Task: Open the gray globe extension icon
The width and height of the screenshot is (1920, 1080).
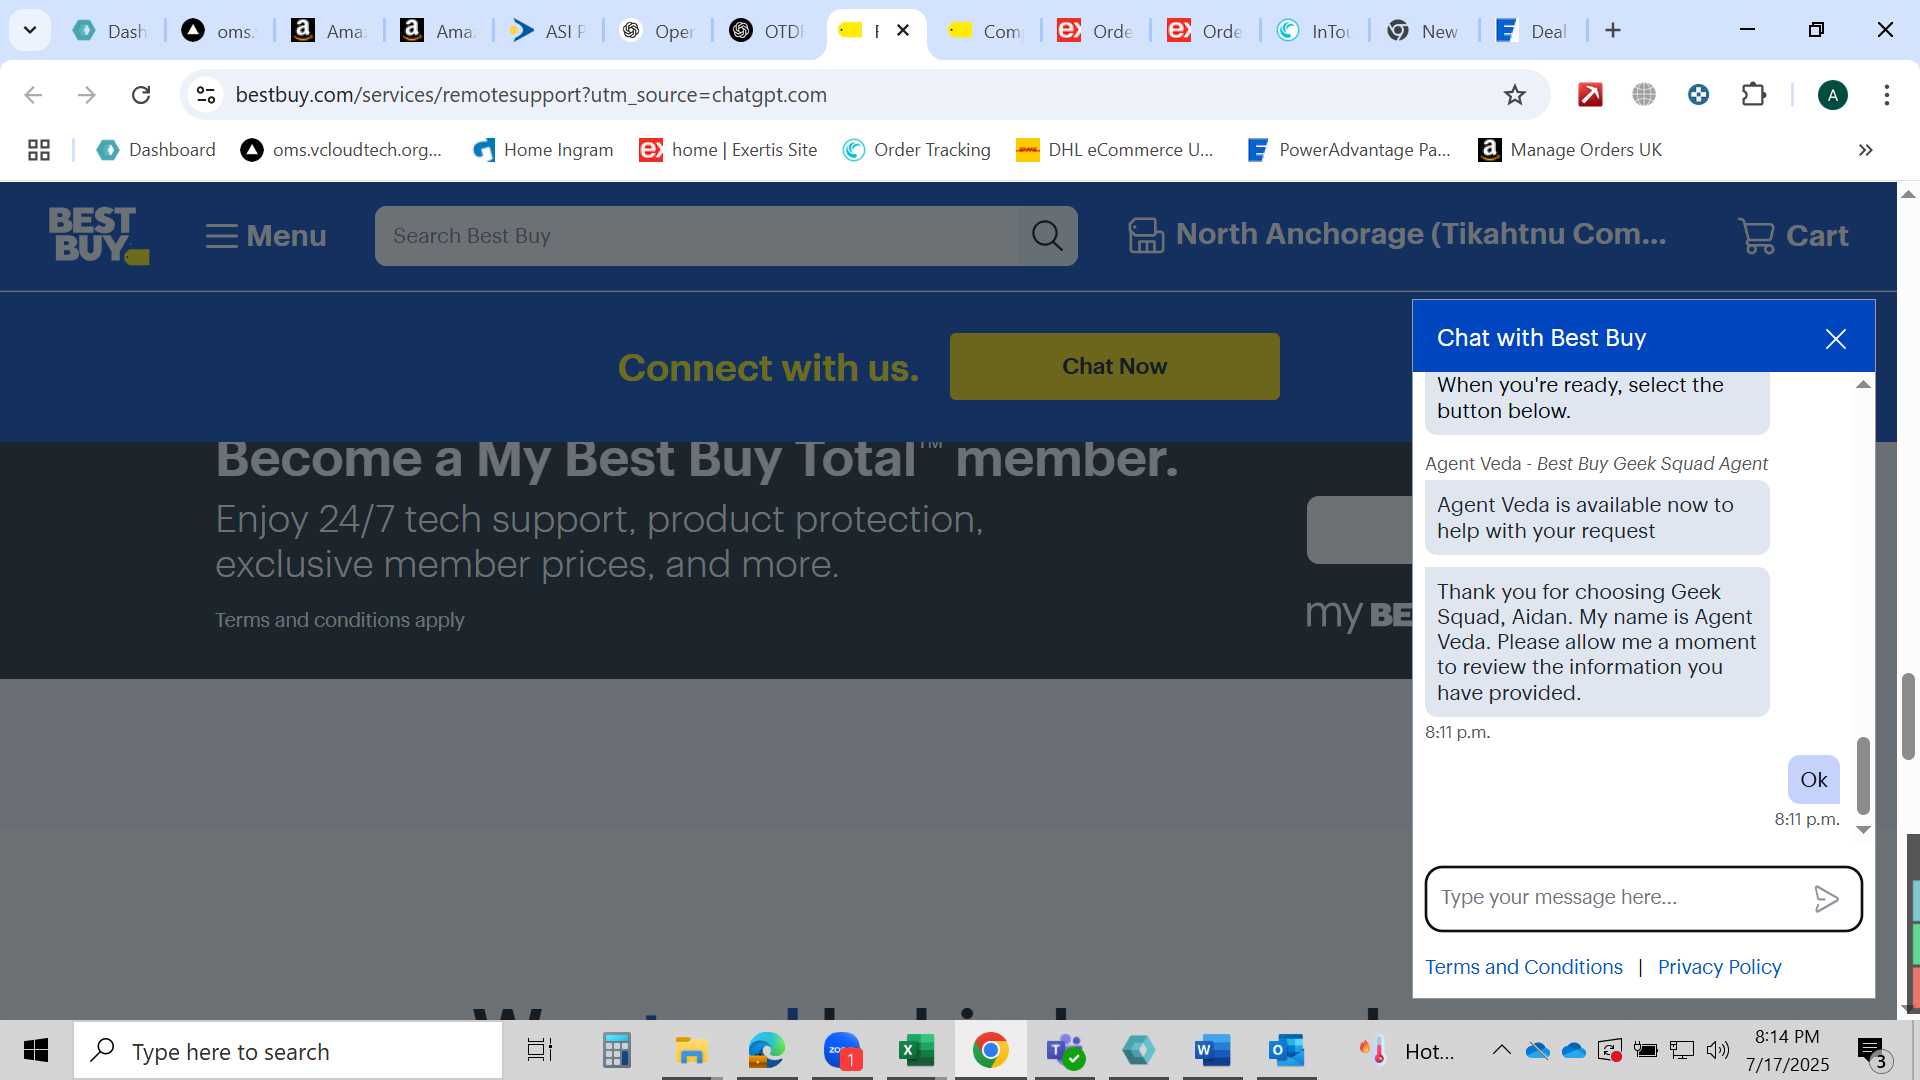Action: point(1644,95)
